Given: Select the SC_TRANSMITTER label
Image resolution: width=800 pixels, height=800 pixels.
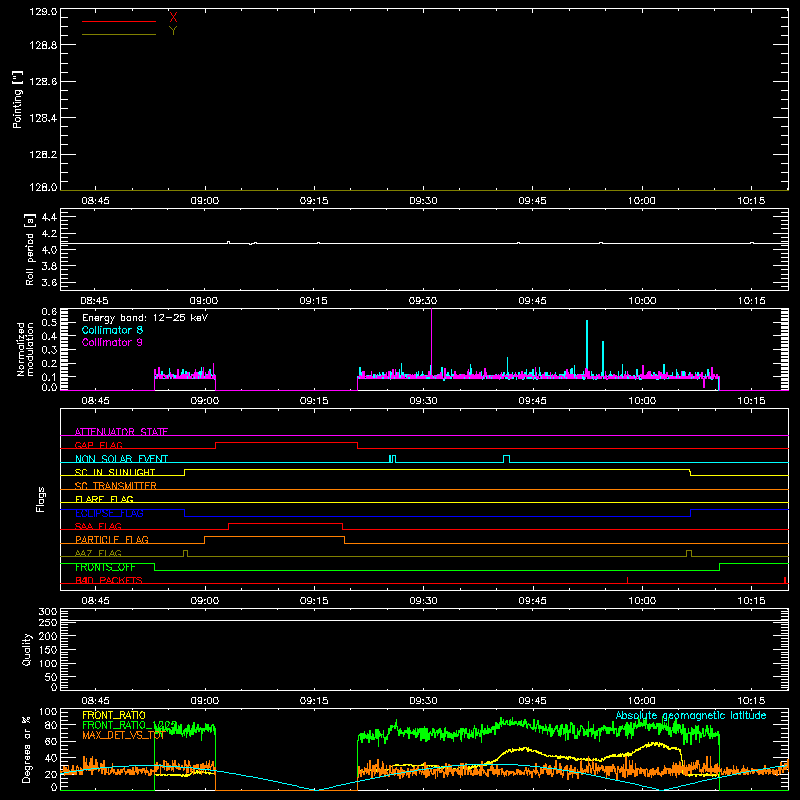Looking at the screenshot, I should click(x=116, y=486).
